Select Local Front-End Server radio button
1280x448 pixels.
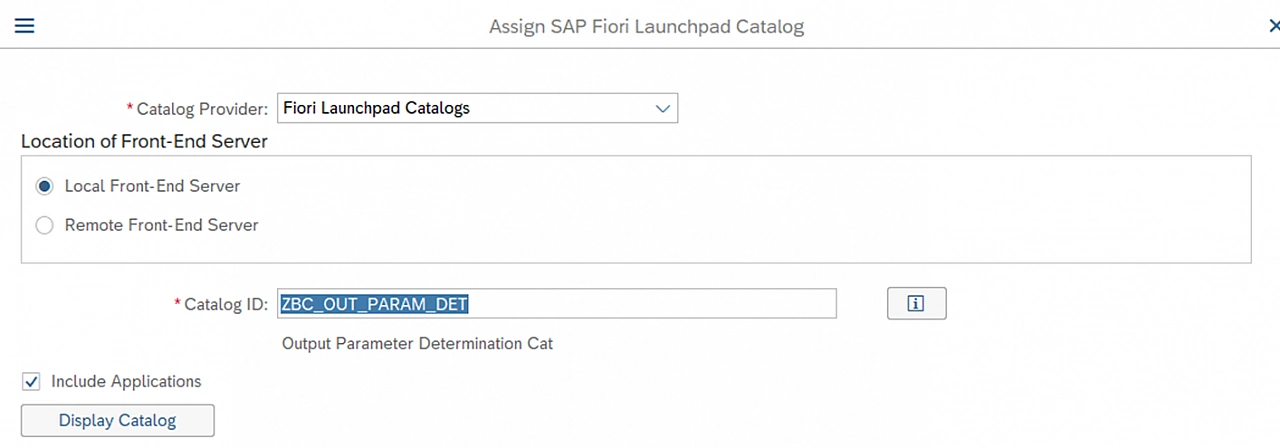click(x=44, y=186)
